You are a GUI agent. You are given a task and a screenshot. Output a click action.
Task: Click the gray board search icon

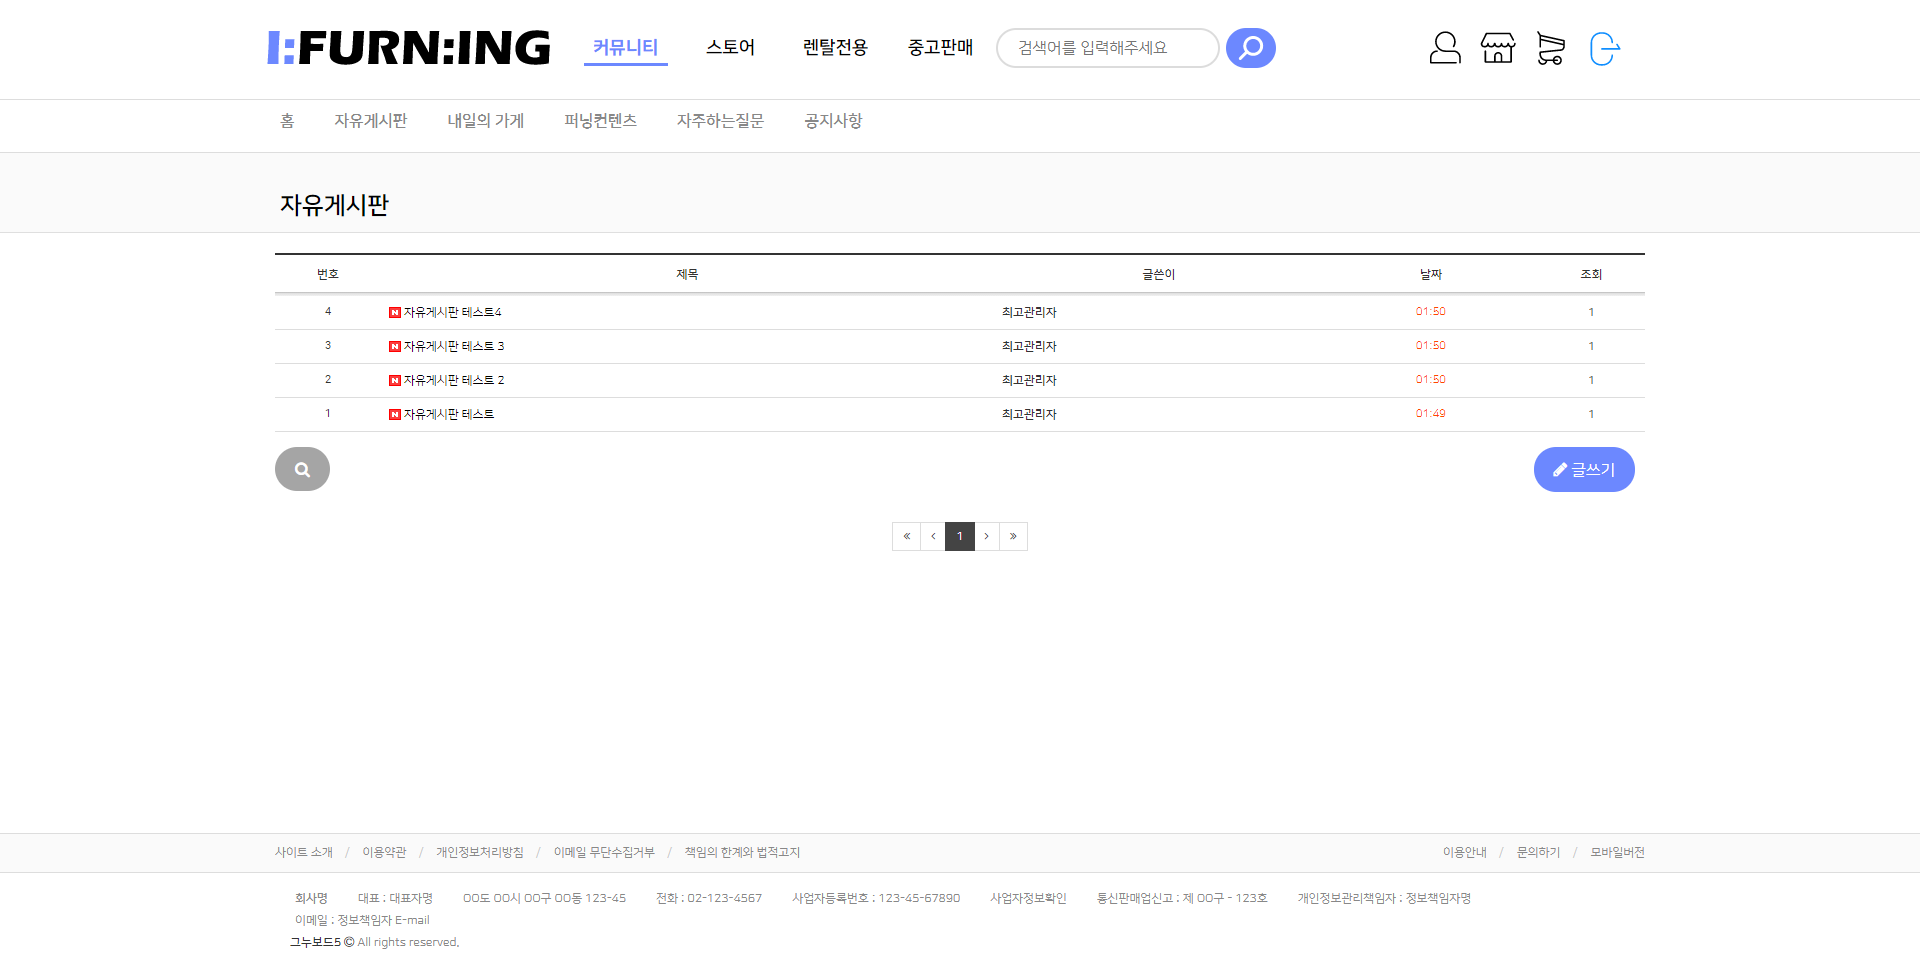(302, 469)
